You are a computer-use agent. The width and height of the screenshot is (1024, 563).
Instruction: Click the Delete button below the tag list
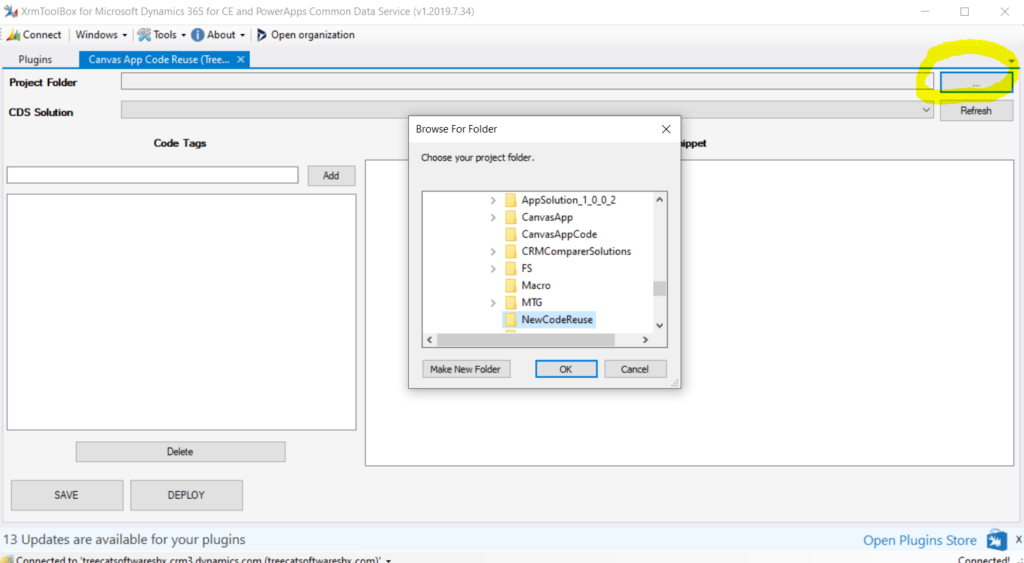[x=180, y=451]
